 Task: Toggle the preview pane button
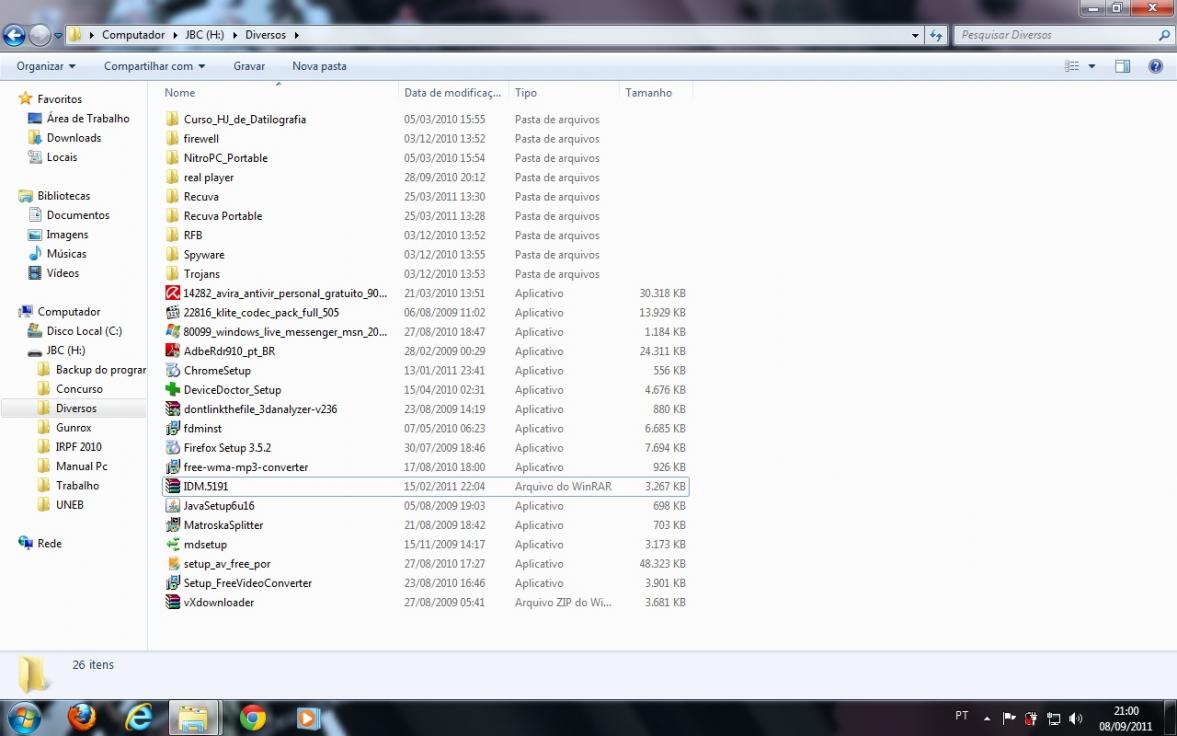pyautogui.click(x=1122, y=66)
